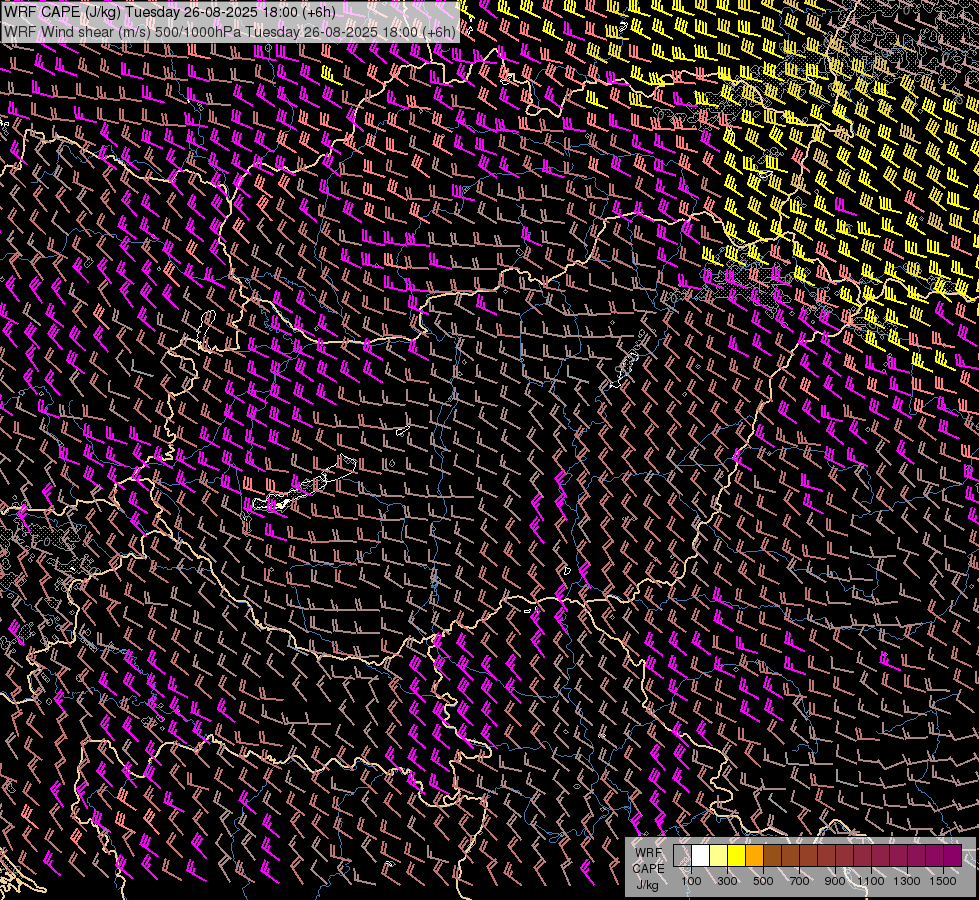Click the CAPE word in the legend
Screen dimensions: 979x900
[x=648, y=869]
